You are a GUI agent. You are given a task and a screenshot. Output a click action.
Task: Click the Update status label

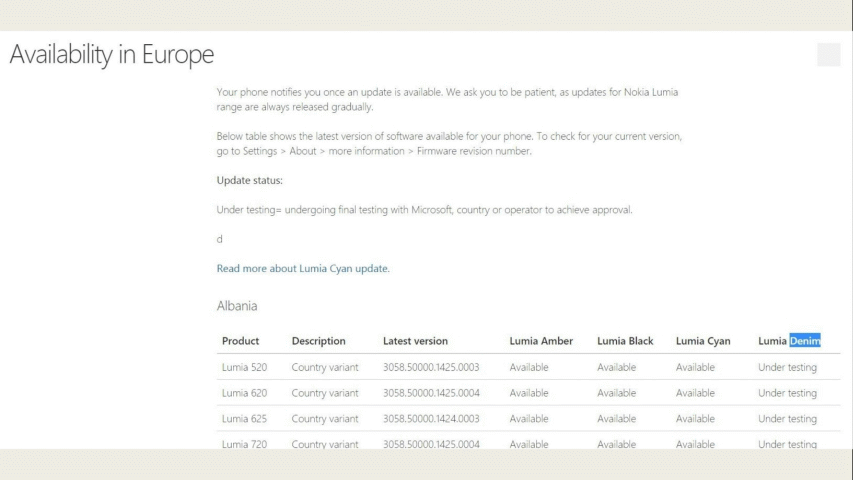point(250,180)
